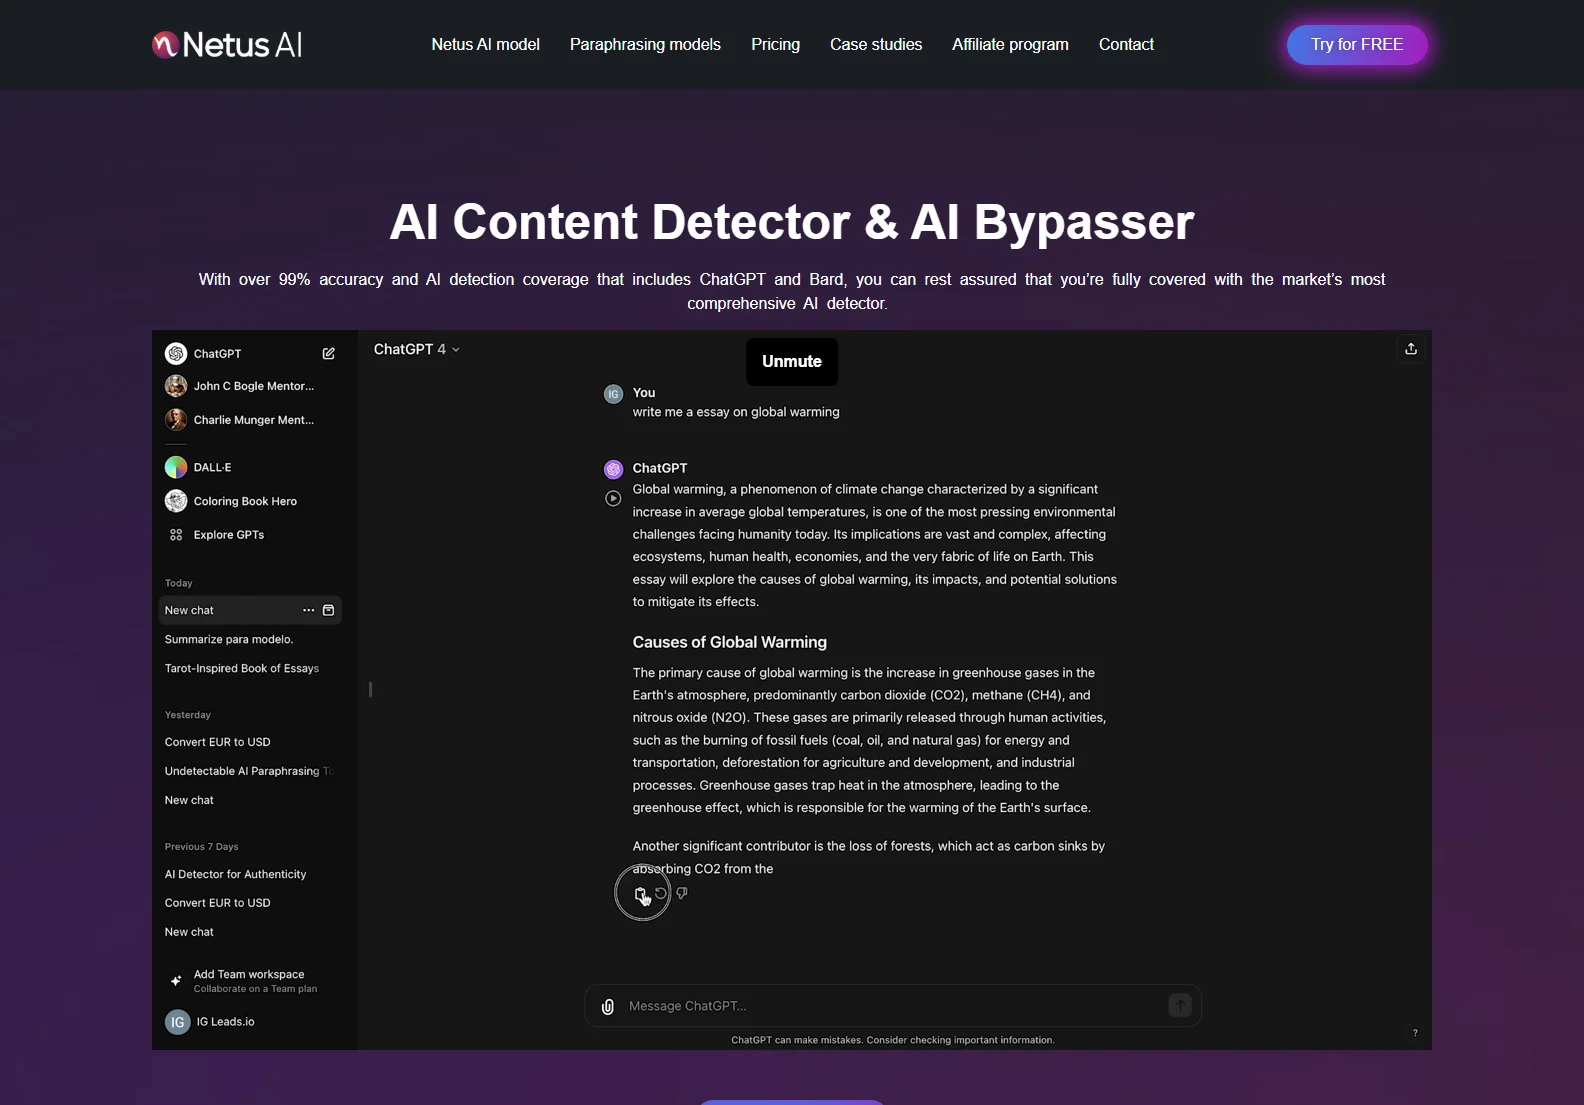Click the ChatGPT avatar beside the response
Image resolution: width=1584 pixels, height=1105 pixels.
[x=613, y=469]
